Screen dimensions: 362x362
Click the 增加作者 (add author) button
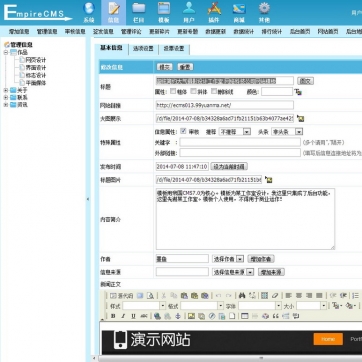(261, 259)
